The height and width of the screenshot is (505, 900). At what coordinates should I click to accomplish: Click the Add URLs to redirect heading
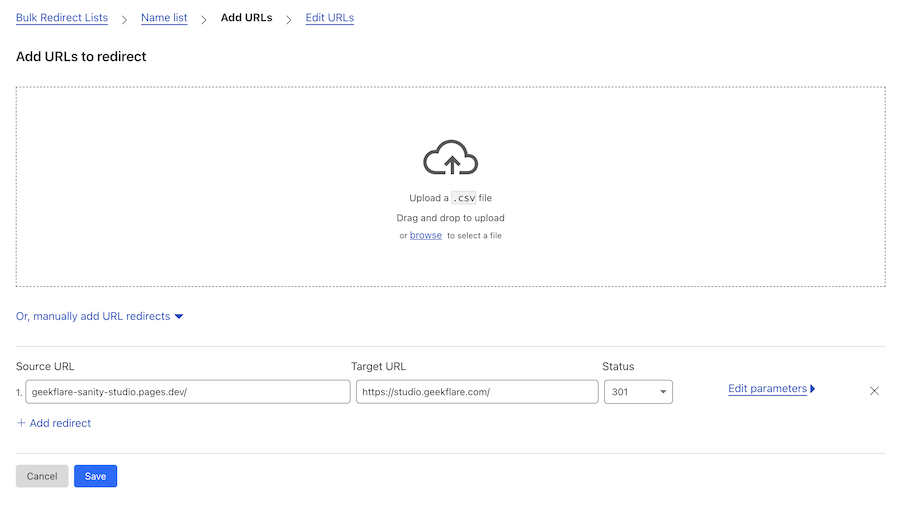[81, 56]
